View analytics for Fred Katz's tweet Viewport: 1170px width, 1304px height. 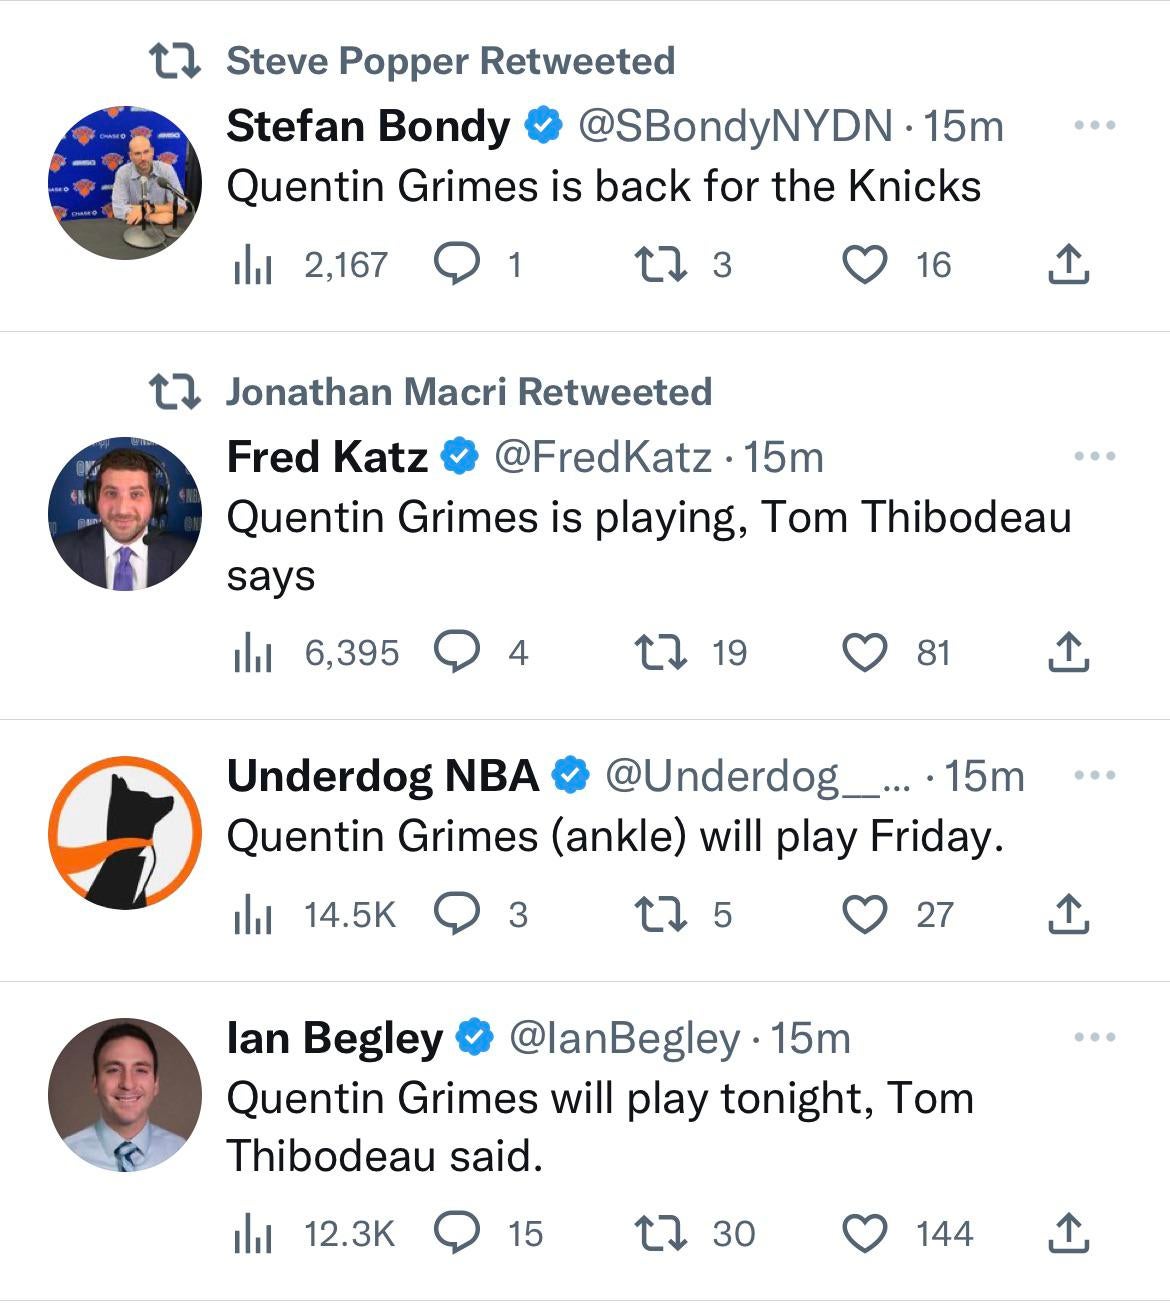coord(253,653)
